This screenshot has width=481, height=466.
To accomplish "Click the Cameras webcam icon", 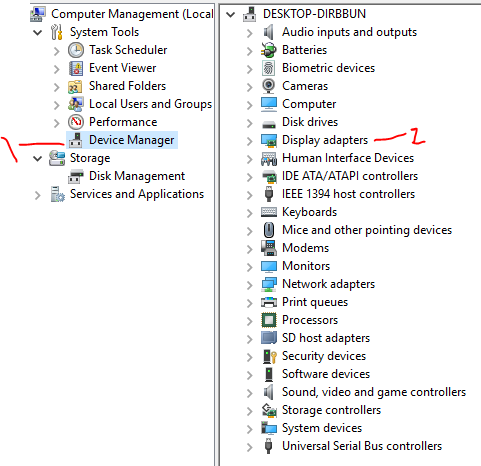I will [269, 86].
